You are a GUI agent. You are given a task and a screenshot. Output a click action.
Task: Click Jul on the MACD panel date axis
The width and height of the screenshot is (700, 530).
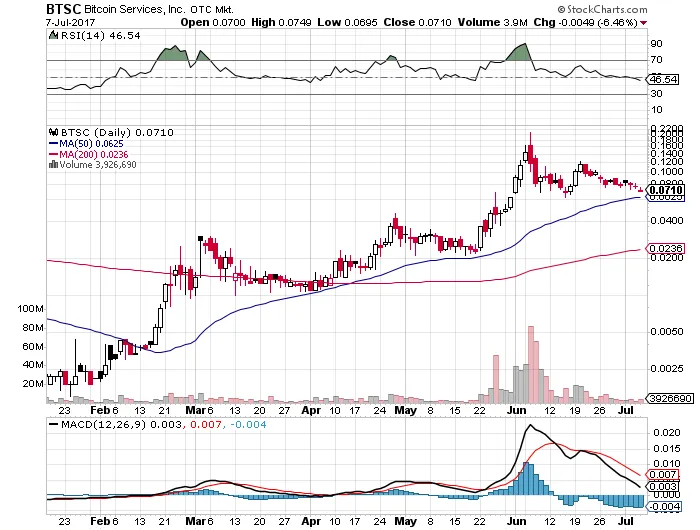626,521
